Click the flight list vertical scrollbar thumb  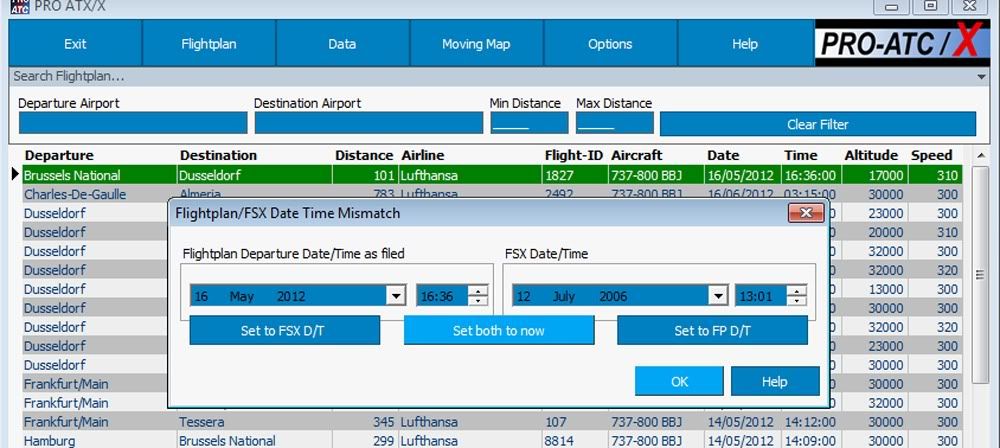pos(981,274)
